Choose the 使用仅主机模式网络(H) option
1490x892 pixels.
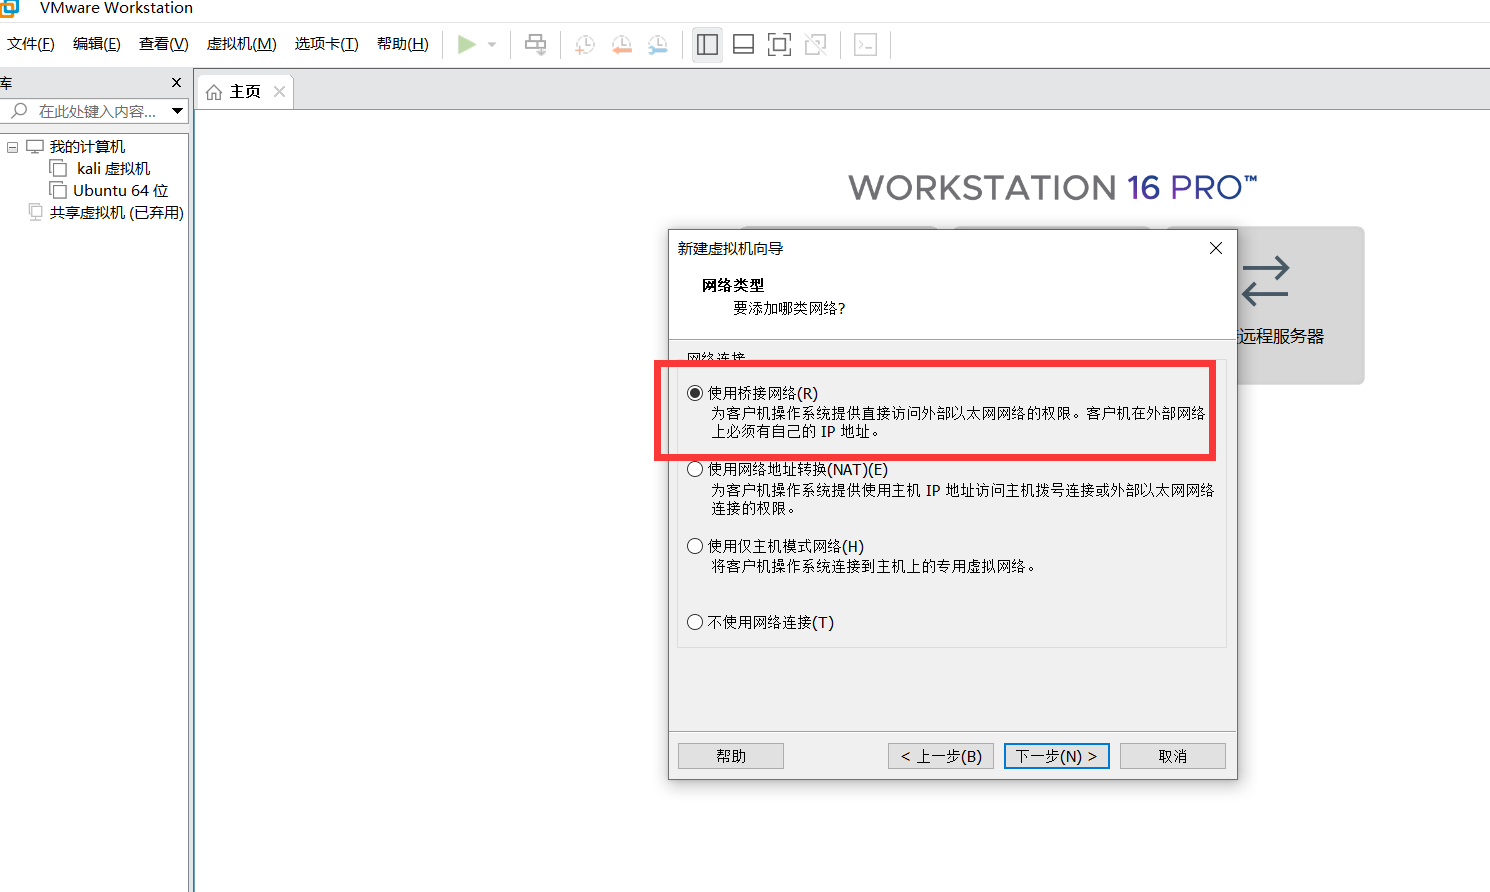[695, 546]
